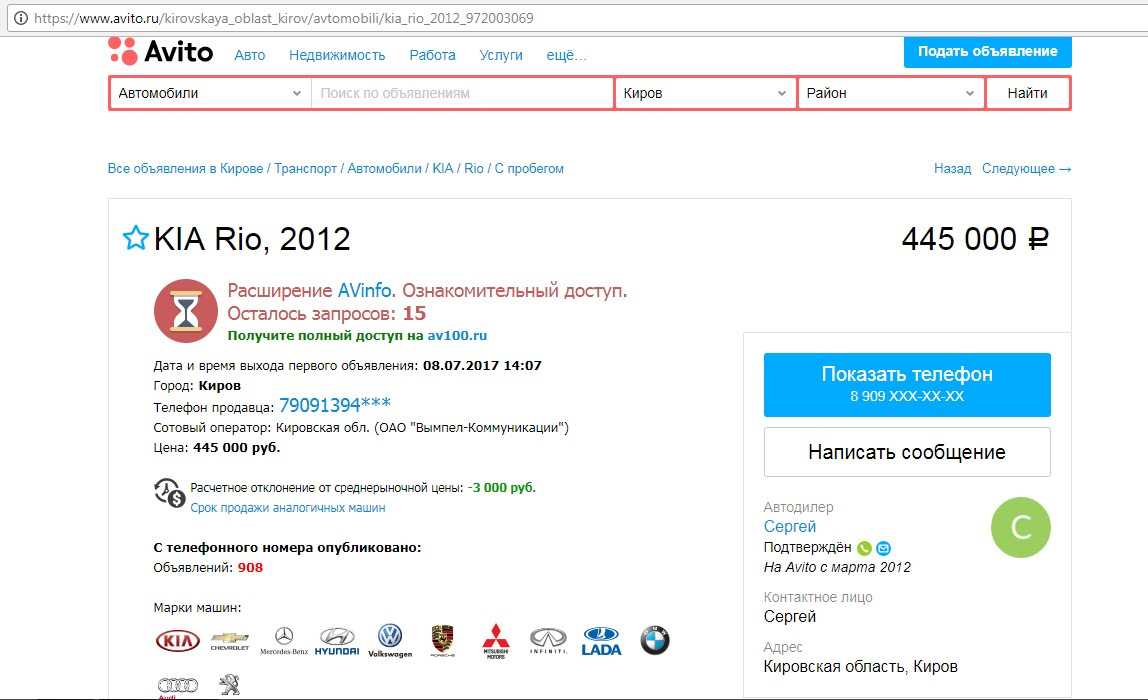
Task: Click the Infiniti brand logo
Action: (548, 641)
